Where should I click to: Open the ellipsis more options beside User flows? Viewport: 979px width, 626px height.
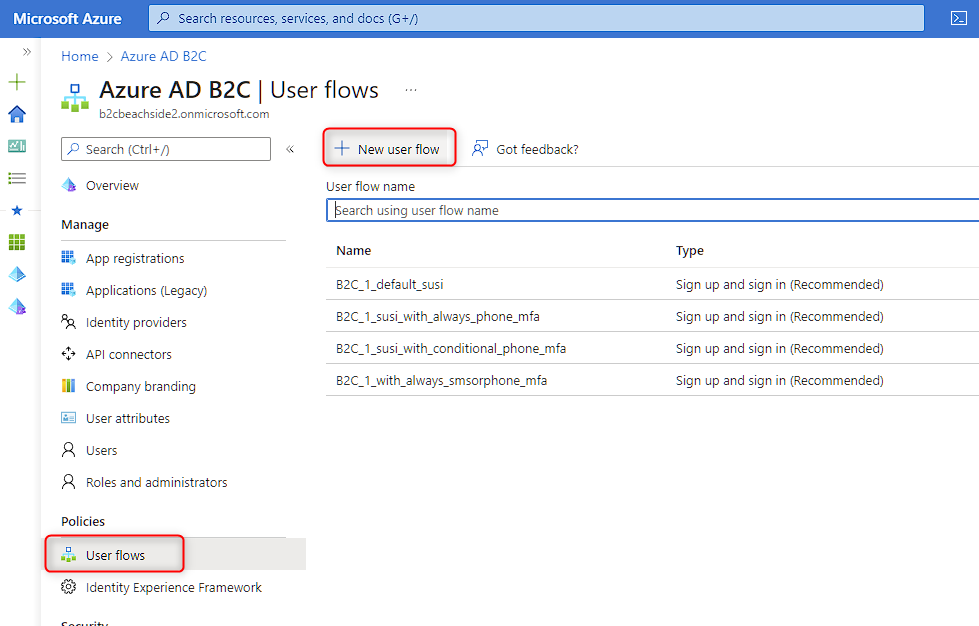[410, 90]
